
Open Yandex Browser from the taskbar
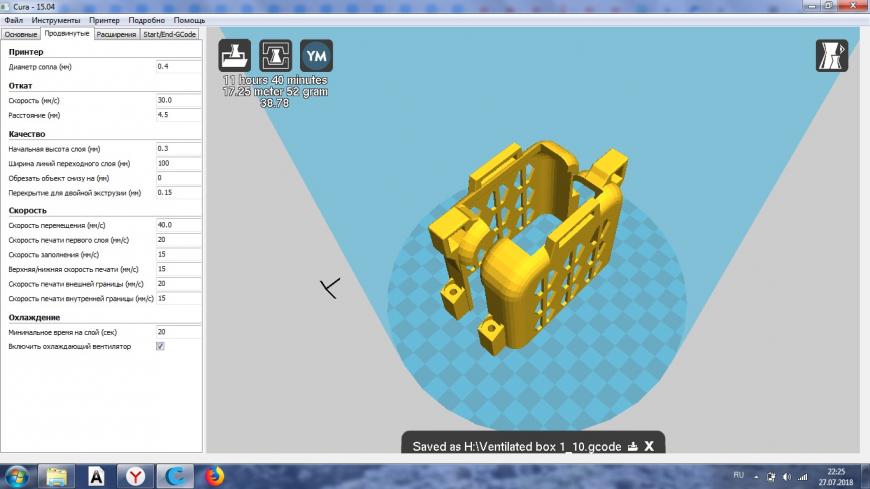click(x=135, y=476)
